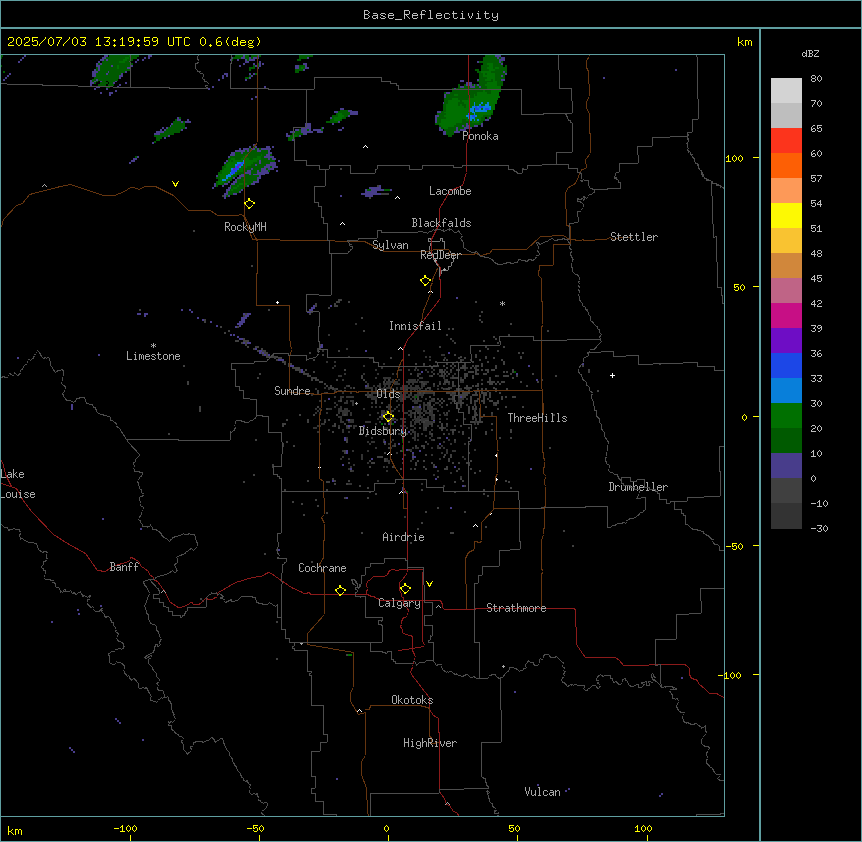Click the Sundre label
The image size is (862, 842).
(292, 391)
